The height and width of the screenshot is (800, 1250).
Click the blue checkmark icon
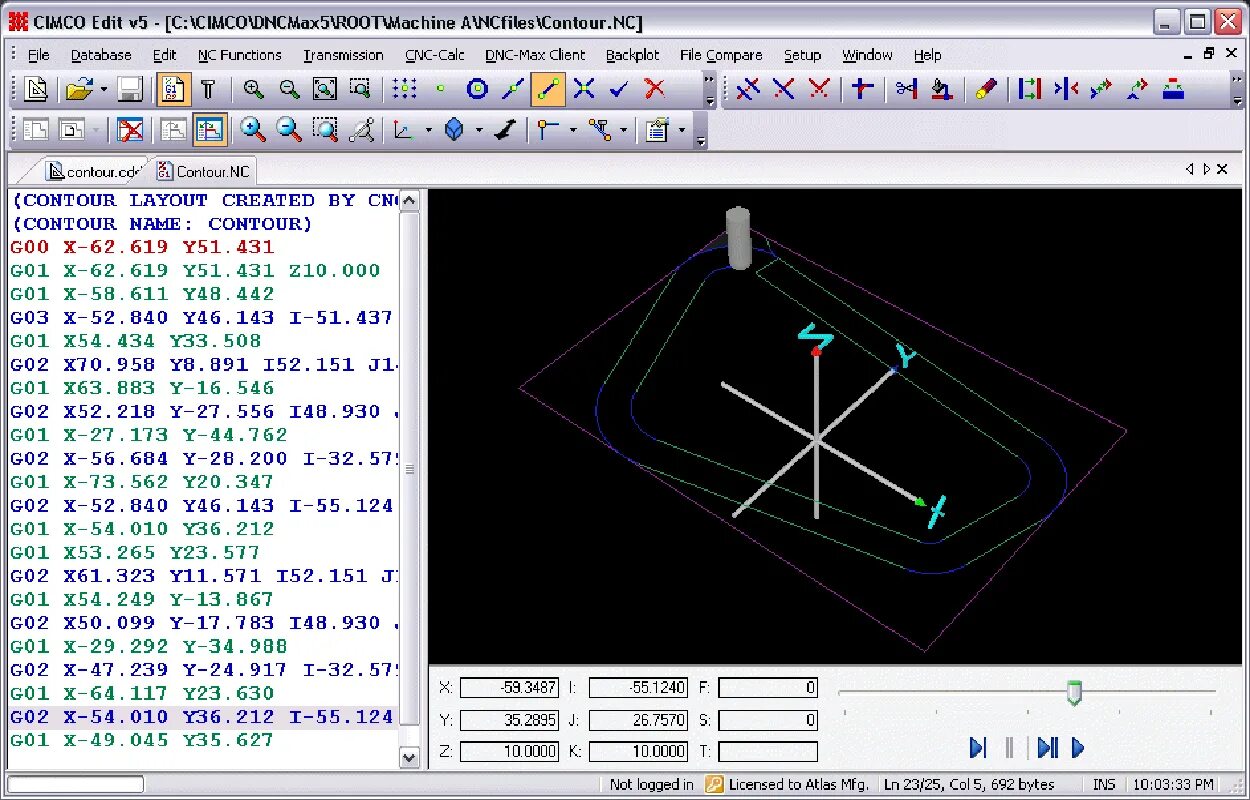pos(619,89)
